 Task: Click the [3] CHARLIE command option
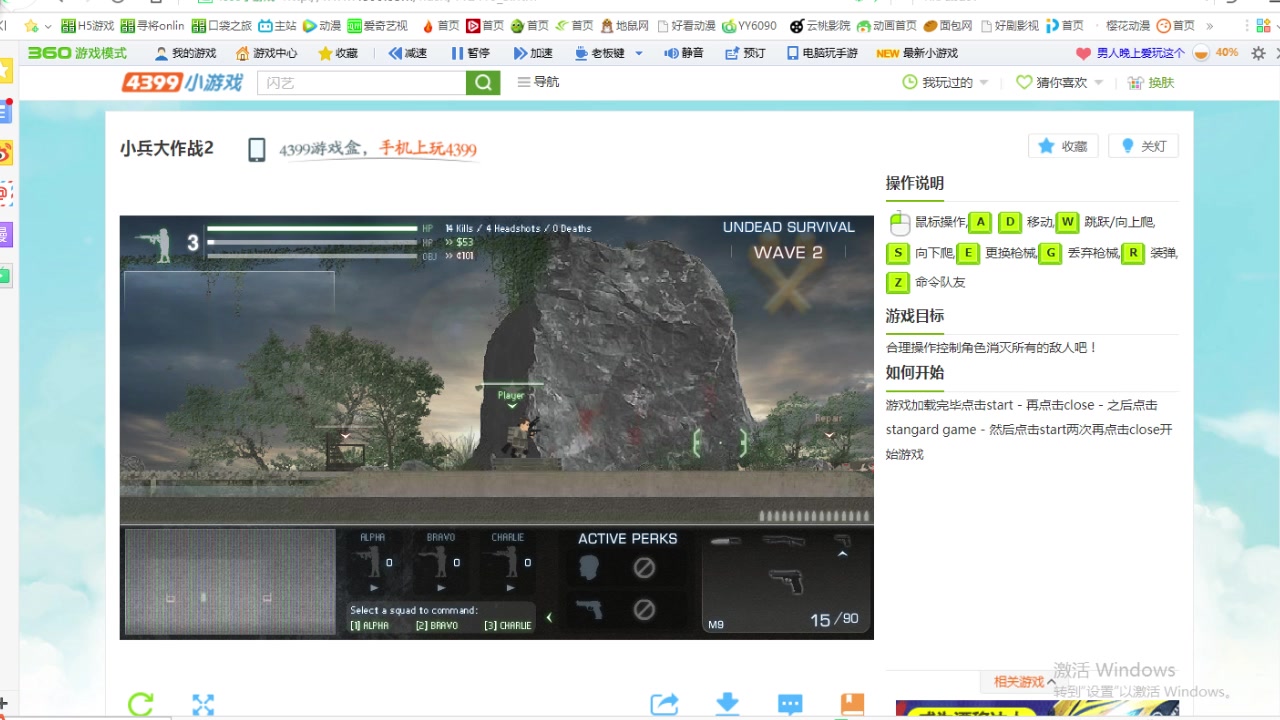[508, 626]
